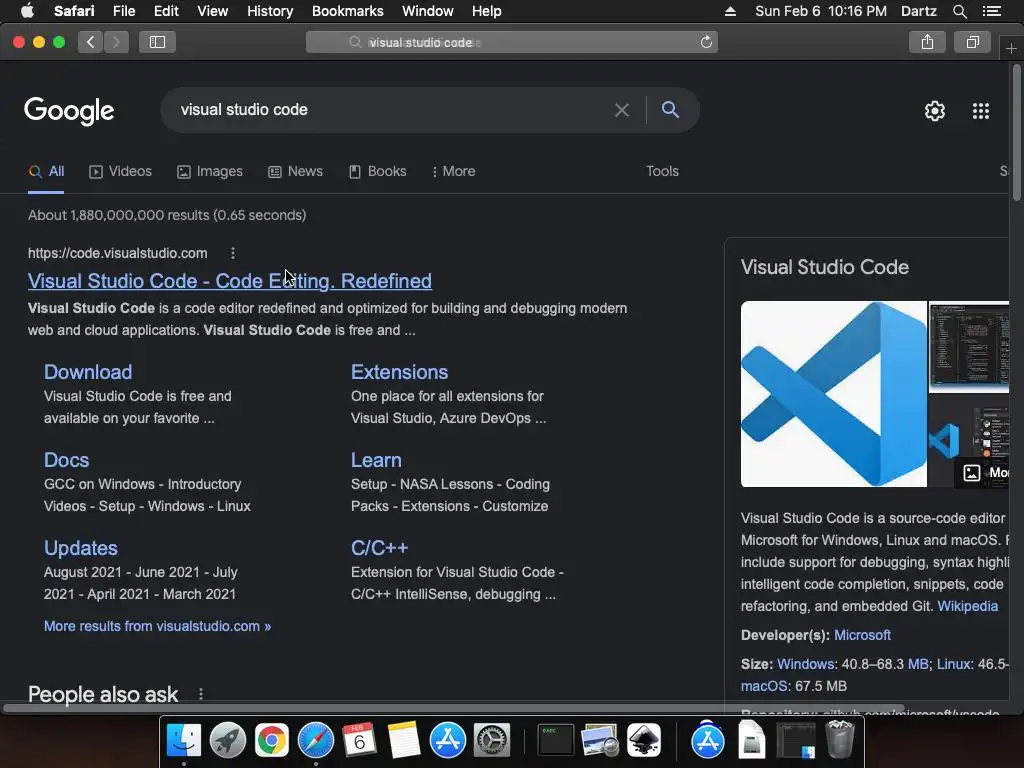
Task: Open the History menu
Action: [270, 11]
